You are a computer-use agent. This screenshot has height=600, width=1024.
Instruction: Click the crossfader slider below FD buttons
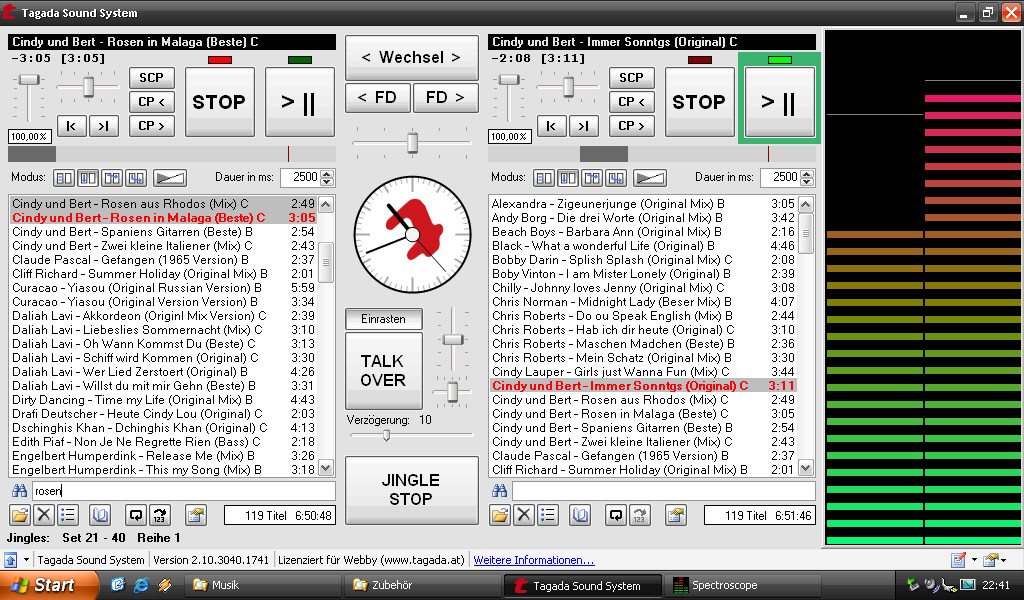point(411,143)
